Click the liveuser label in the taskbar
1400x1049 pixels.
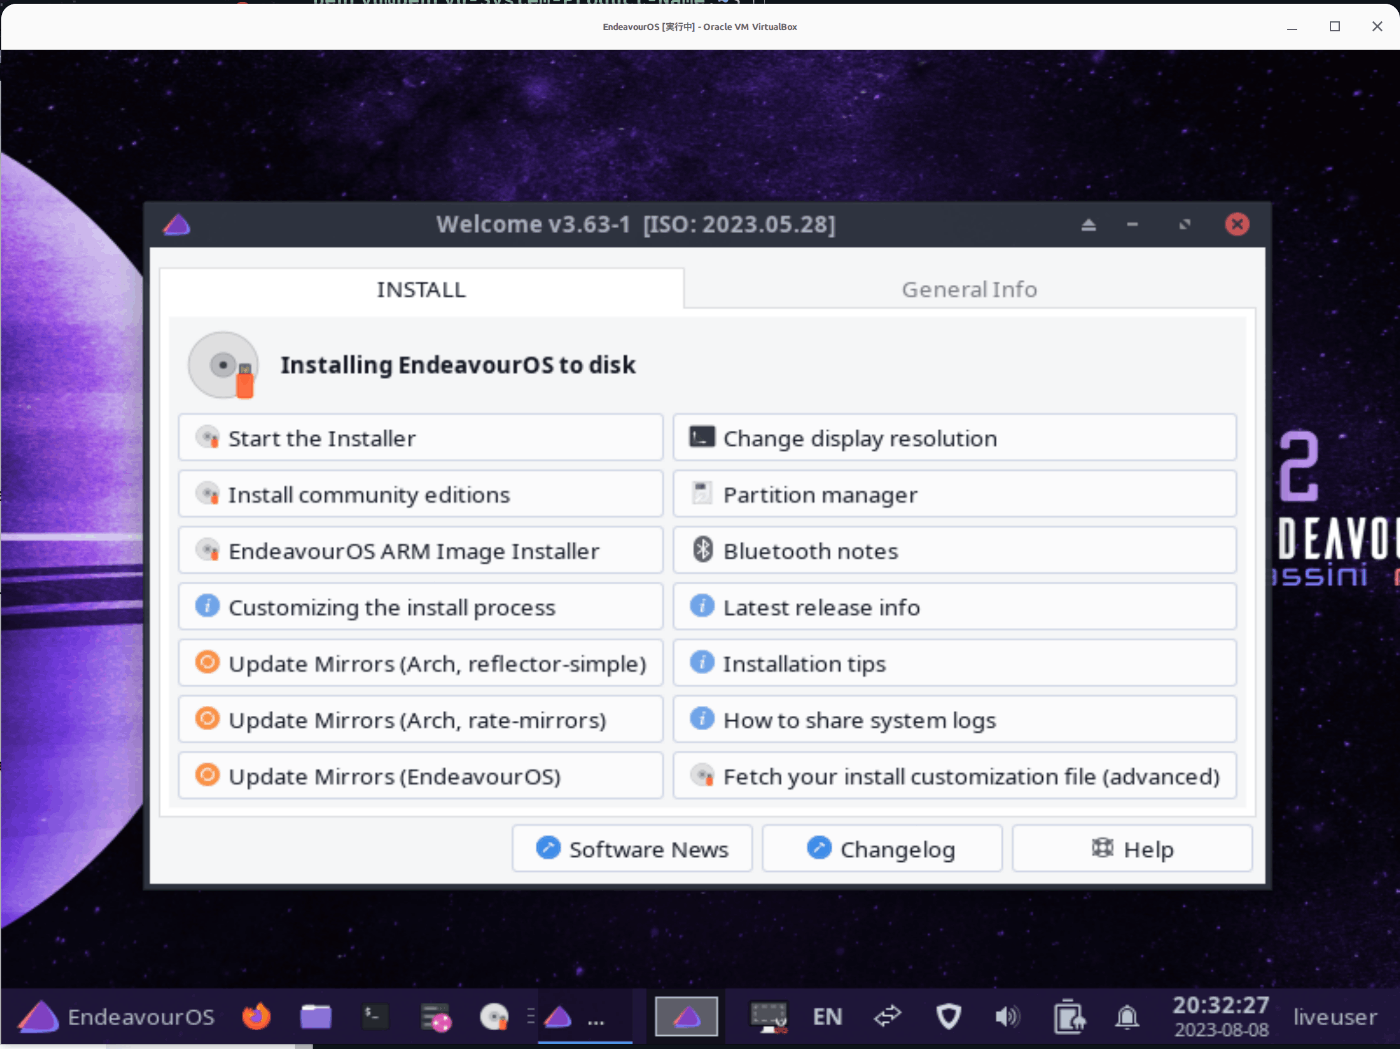(1335, 1017)
